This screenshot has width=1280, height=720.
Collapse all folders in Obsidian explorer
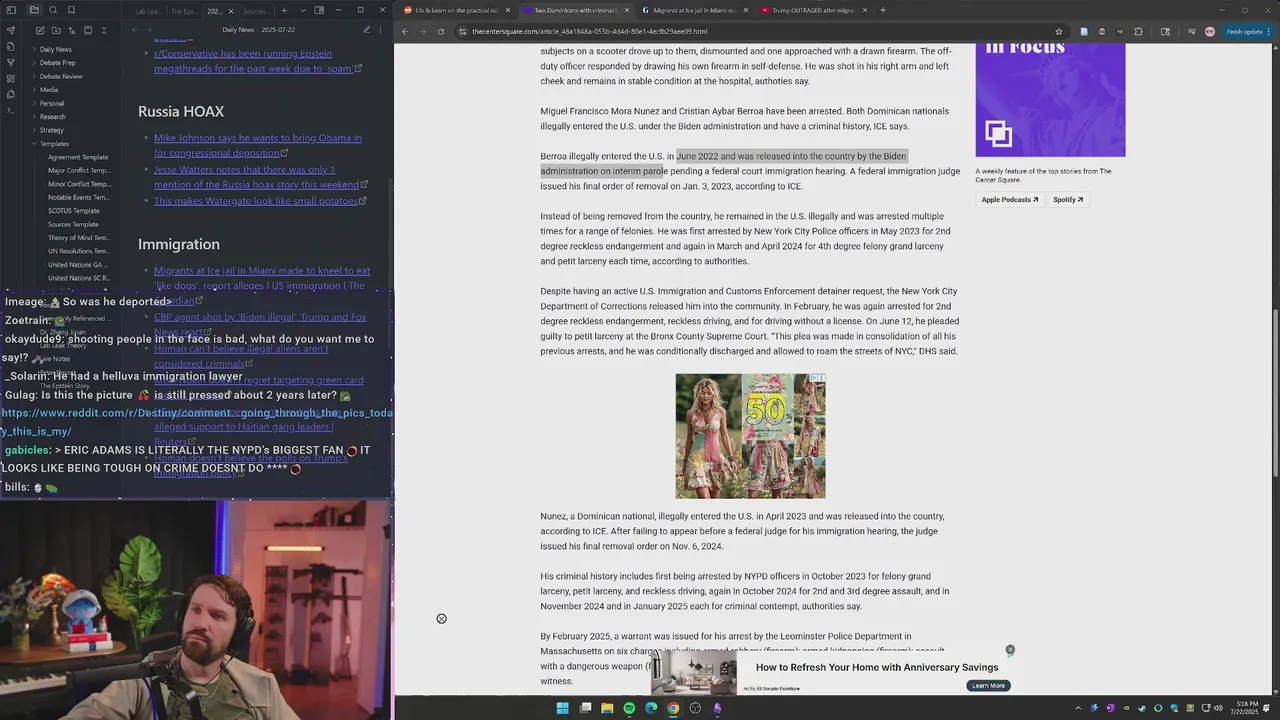point(104,30)
